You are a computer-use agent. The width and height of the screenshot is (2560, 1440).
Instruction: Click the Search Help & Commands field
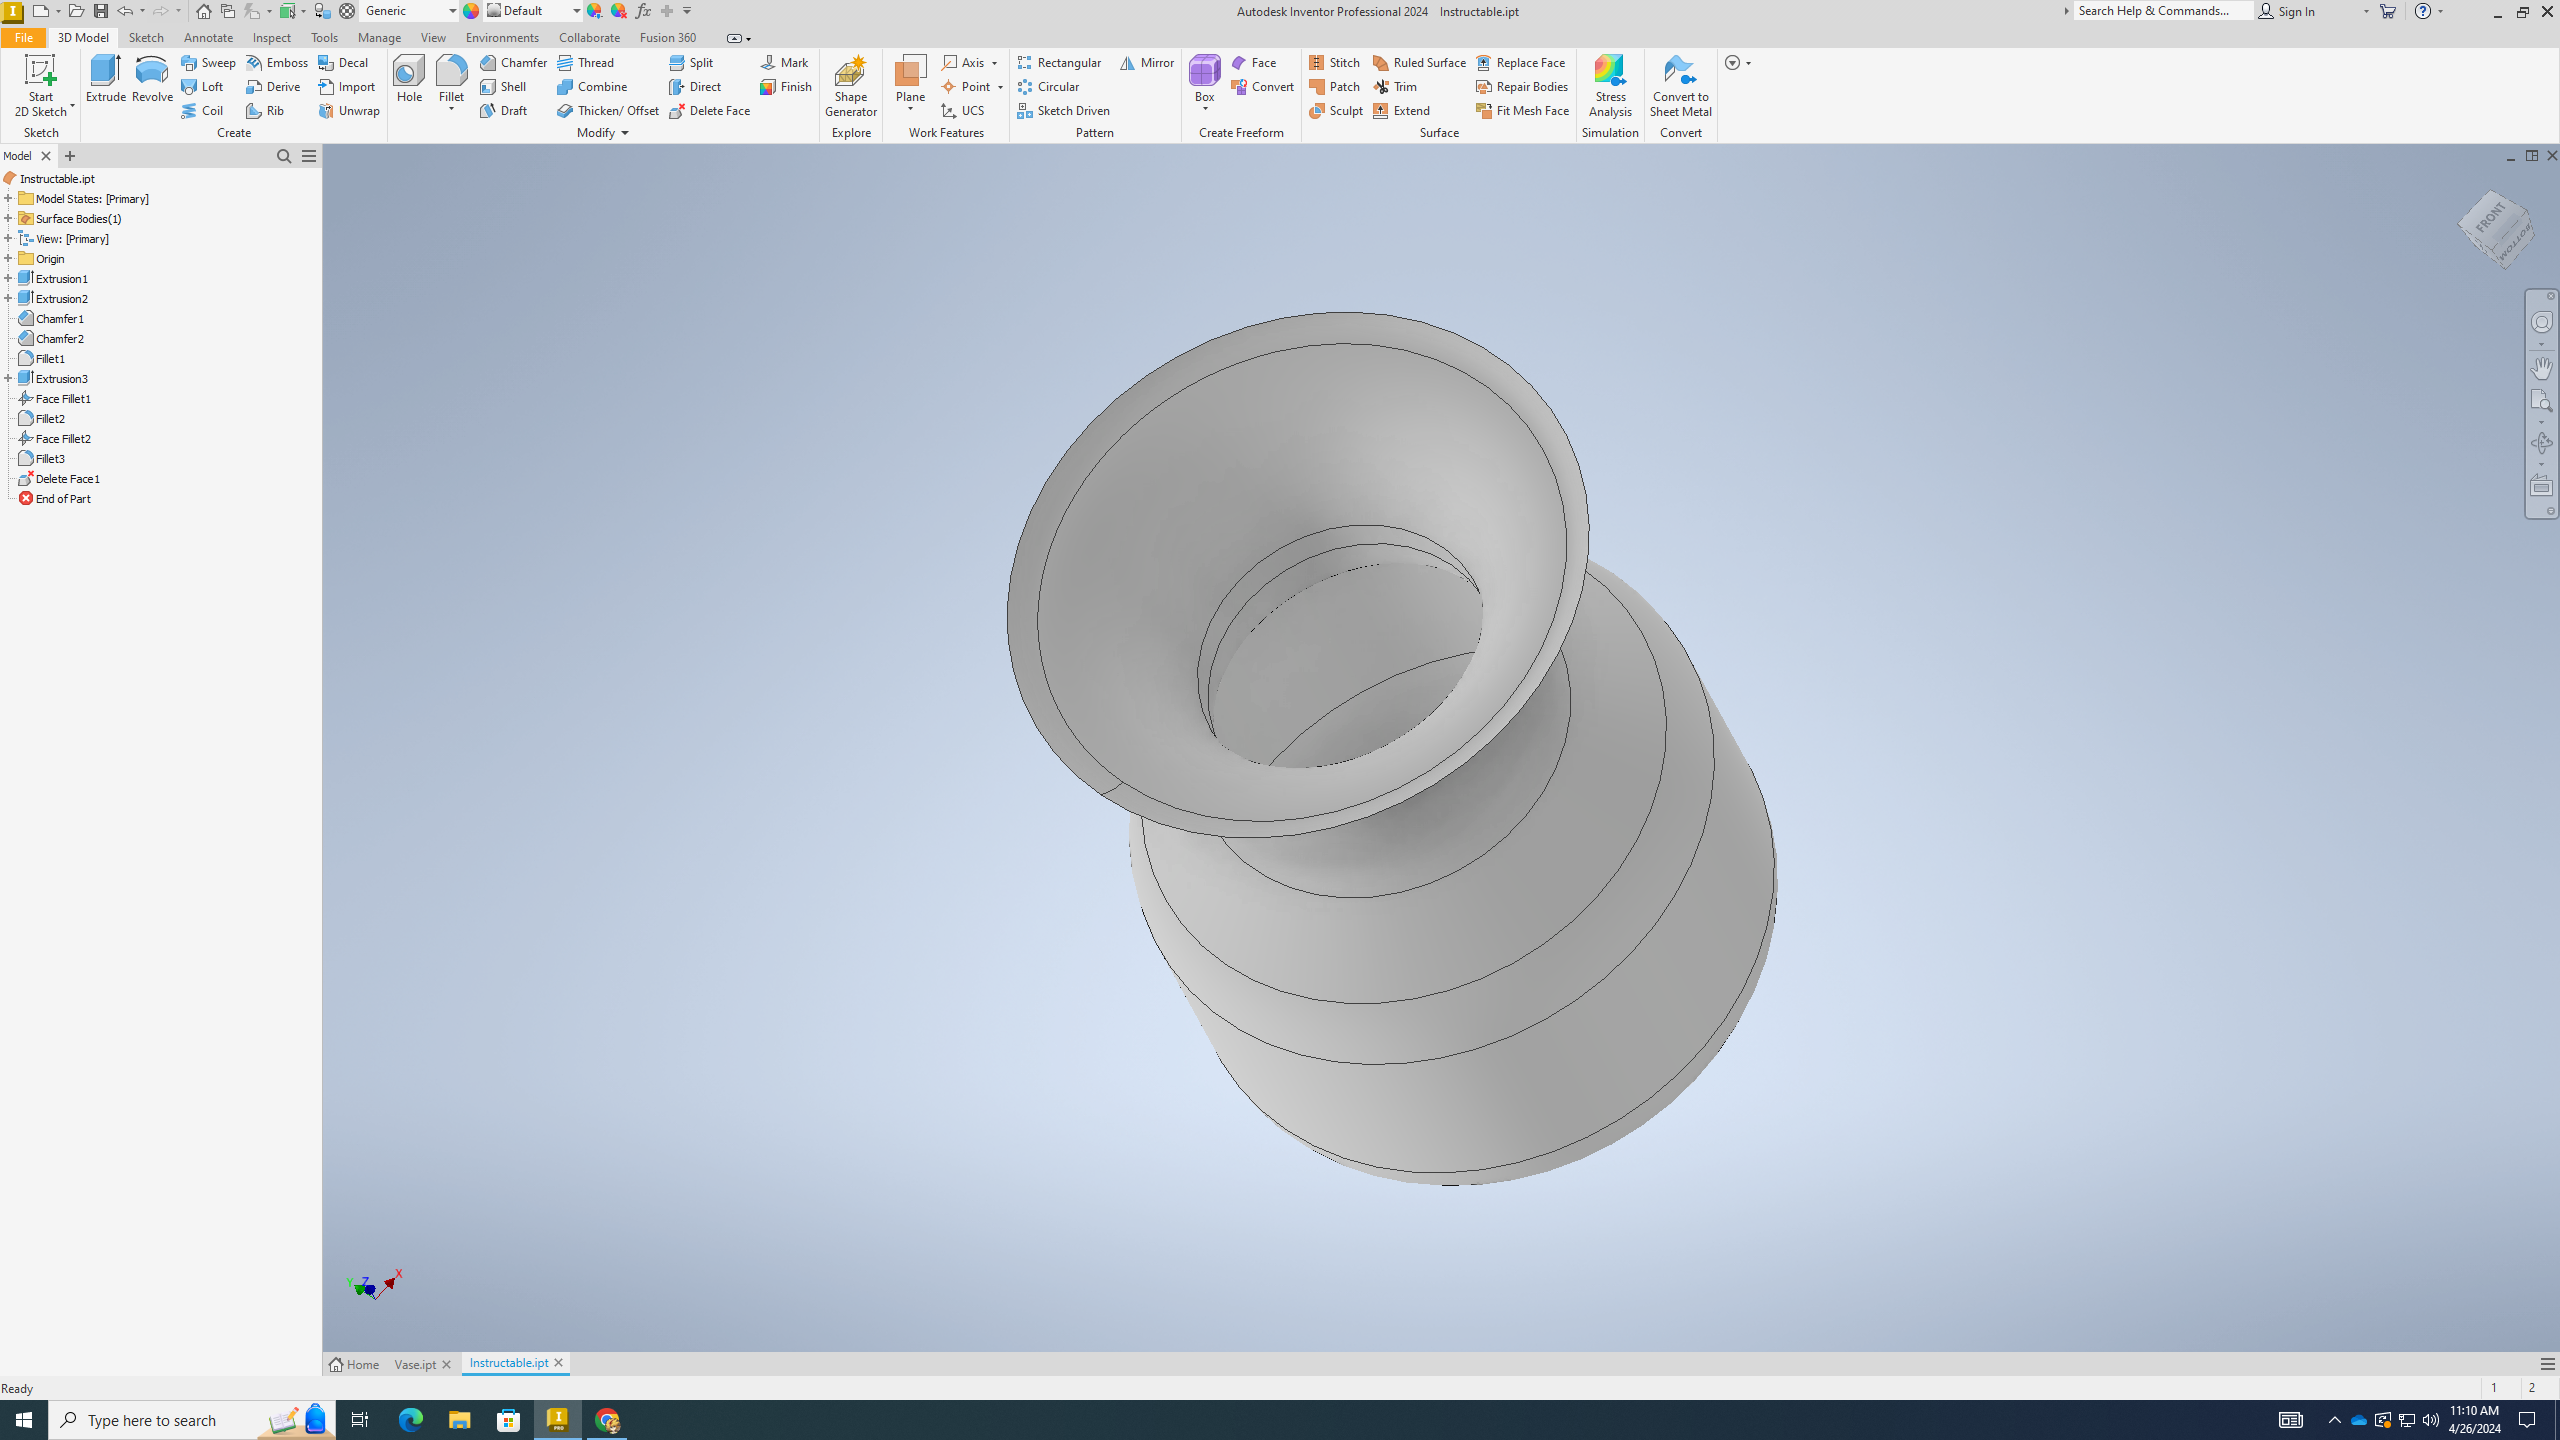coord(2163,11)
